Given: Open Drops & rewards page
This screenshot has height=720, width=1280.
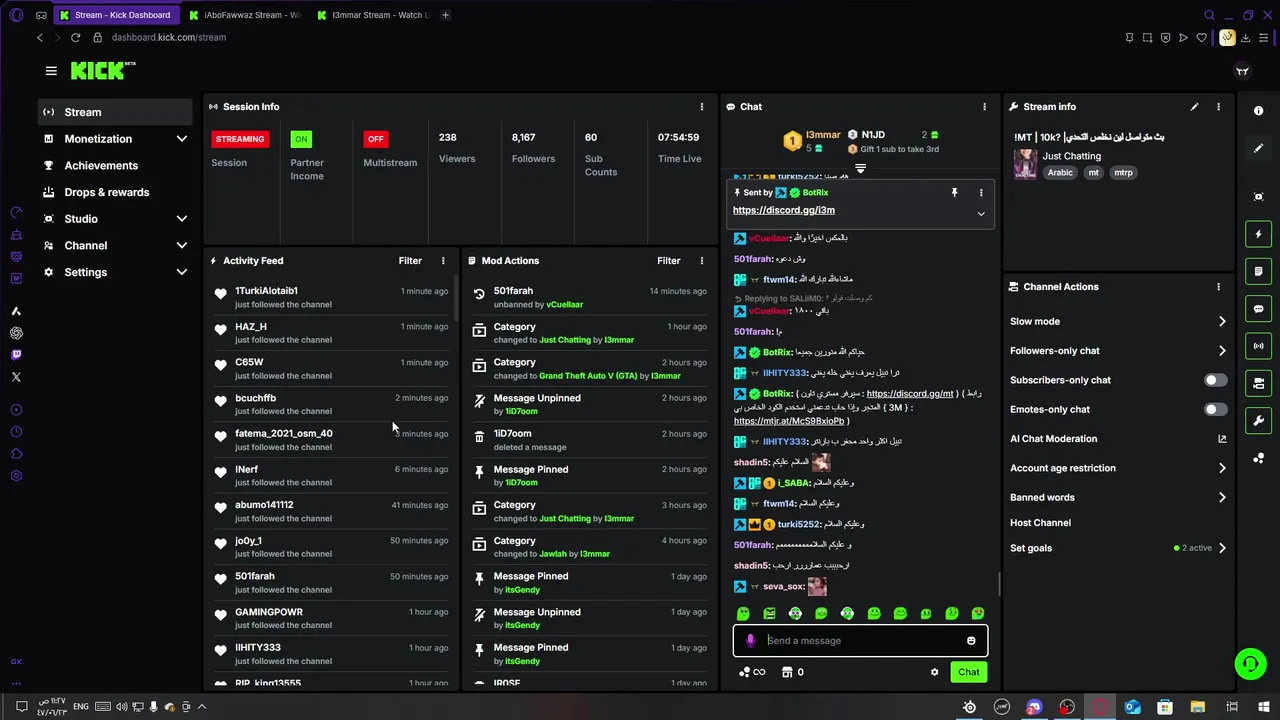Looking at the screenshot, I should coord(116,192).
